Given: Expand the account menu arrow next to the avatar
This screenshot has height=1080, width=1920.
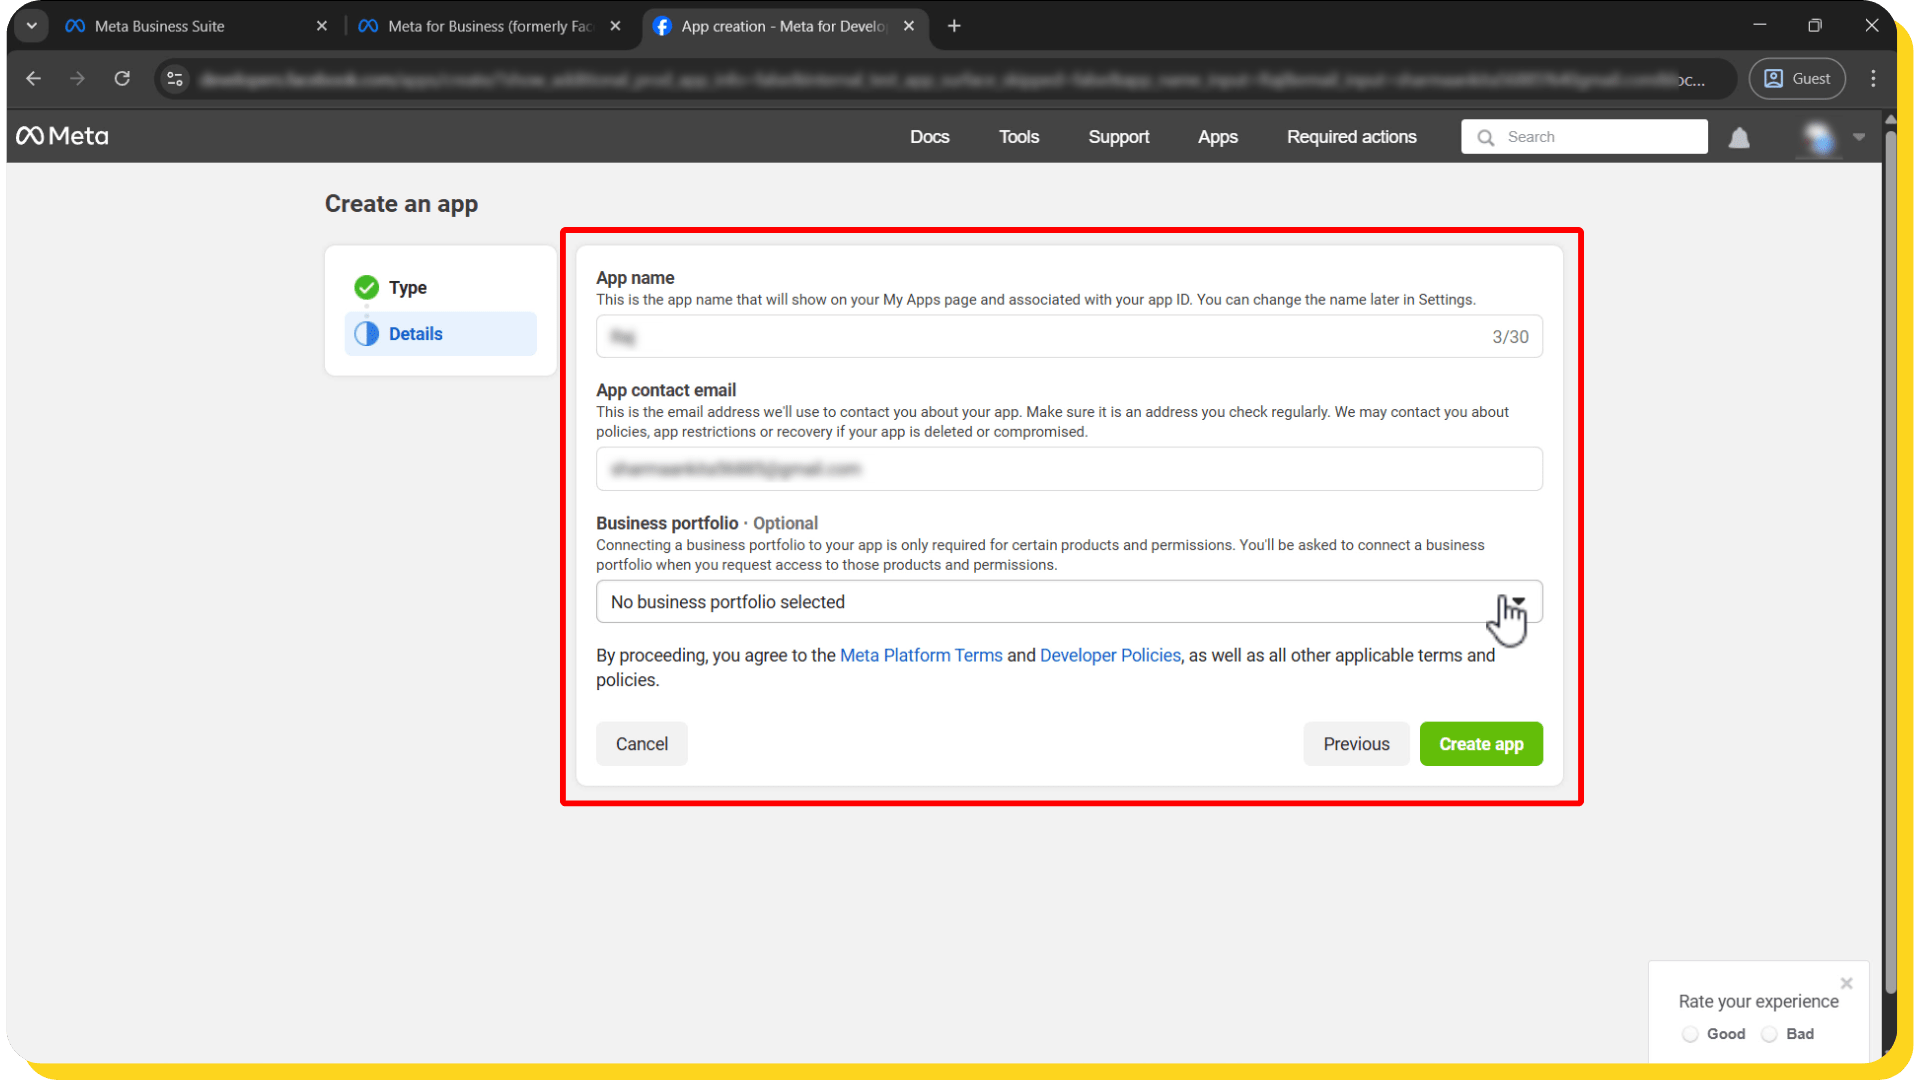Looking at the screenshot, I should [1859, 137].
